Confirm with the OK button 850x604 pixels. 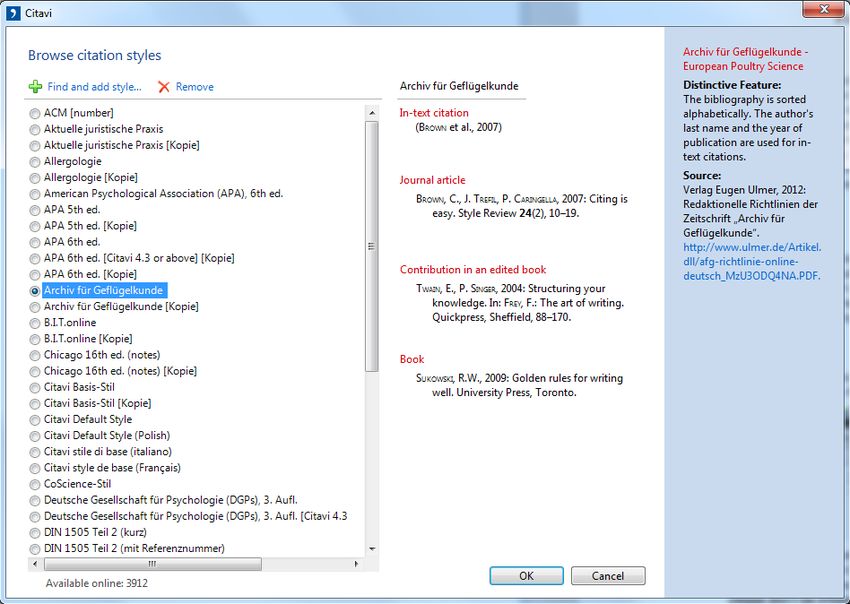click(x=526, y=576)
